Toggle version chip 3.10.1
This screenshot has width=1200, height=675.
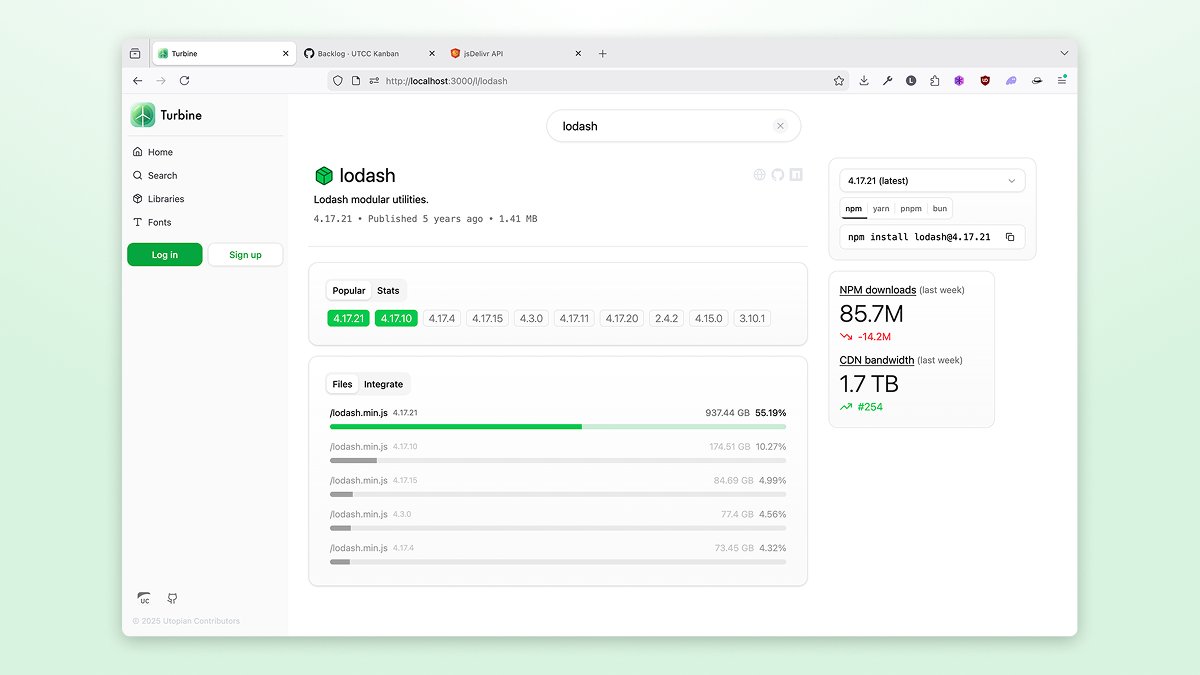tap(752, 319)
